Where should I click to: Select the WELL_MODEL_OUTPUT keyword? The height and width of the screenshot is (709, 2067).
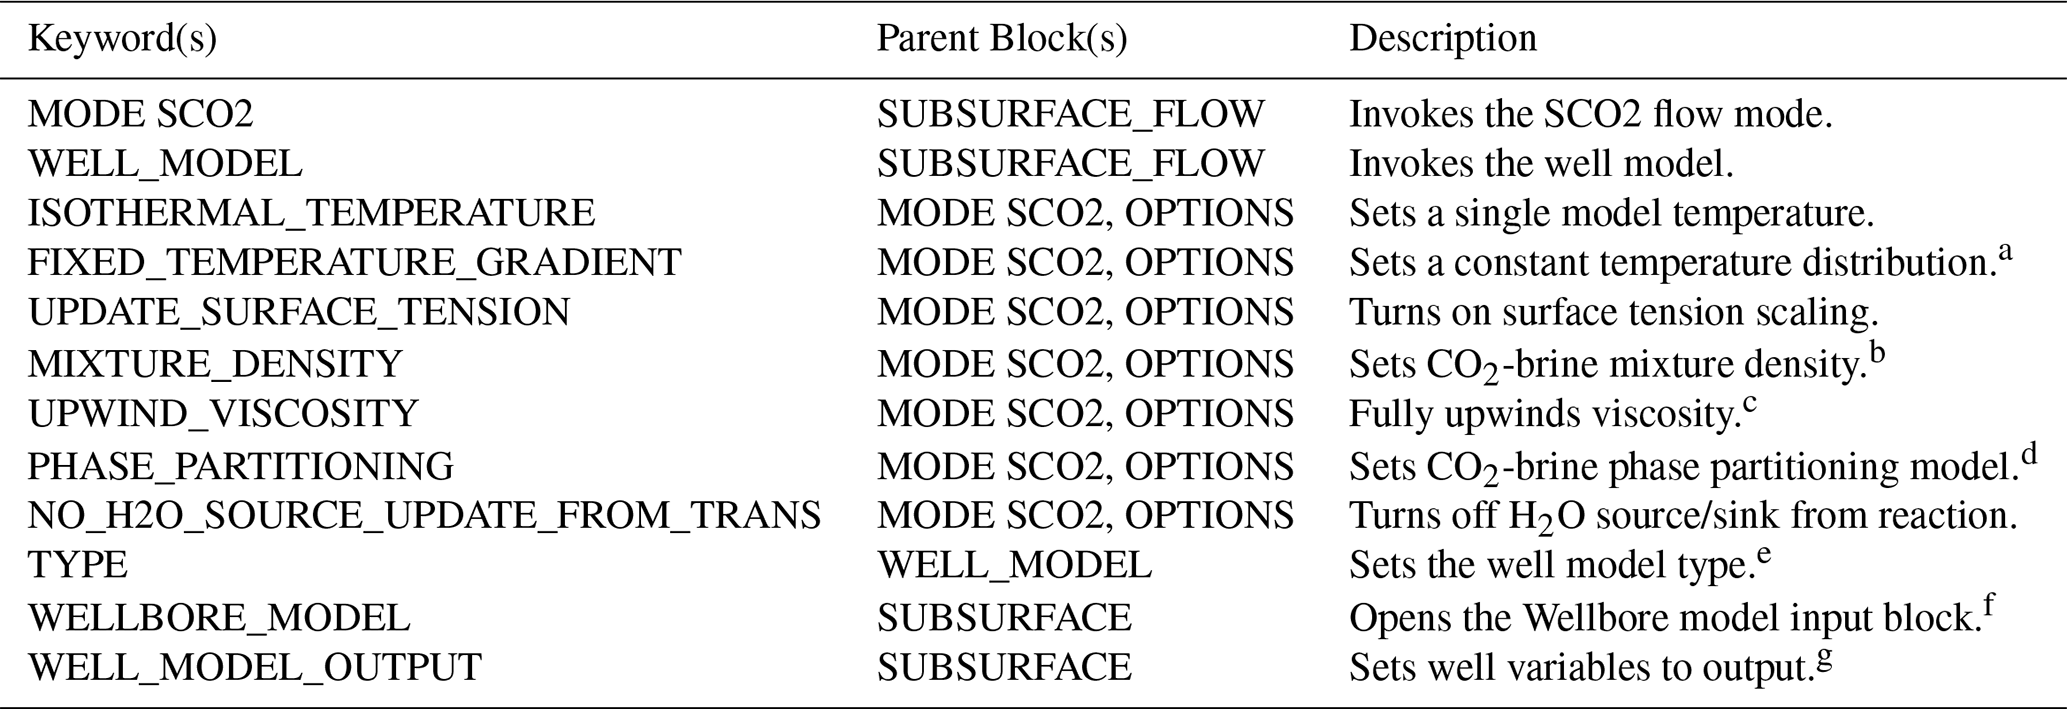coord(254,668)
